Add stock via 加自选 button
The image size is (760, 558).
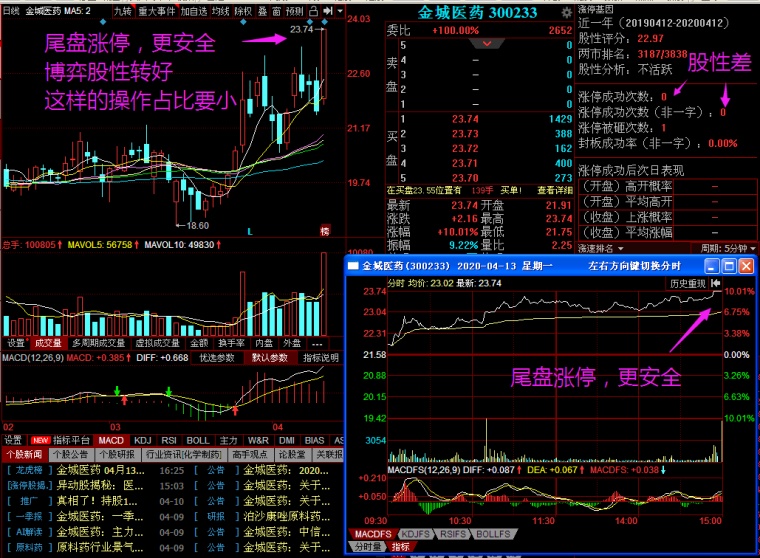(x=195, y=11)
